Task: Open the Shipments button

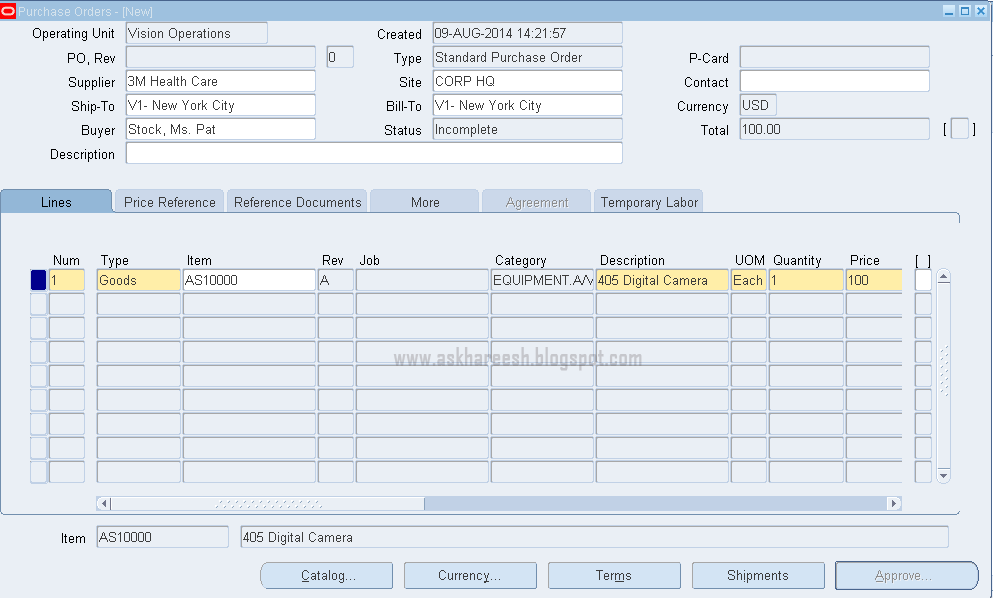Action: tap(758, 576)
